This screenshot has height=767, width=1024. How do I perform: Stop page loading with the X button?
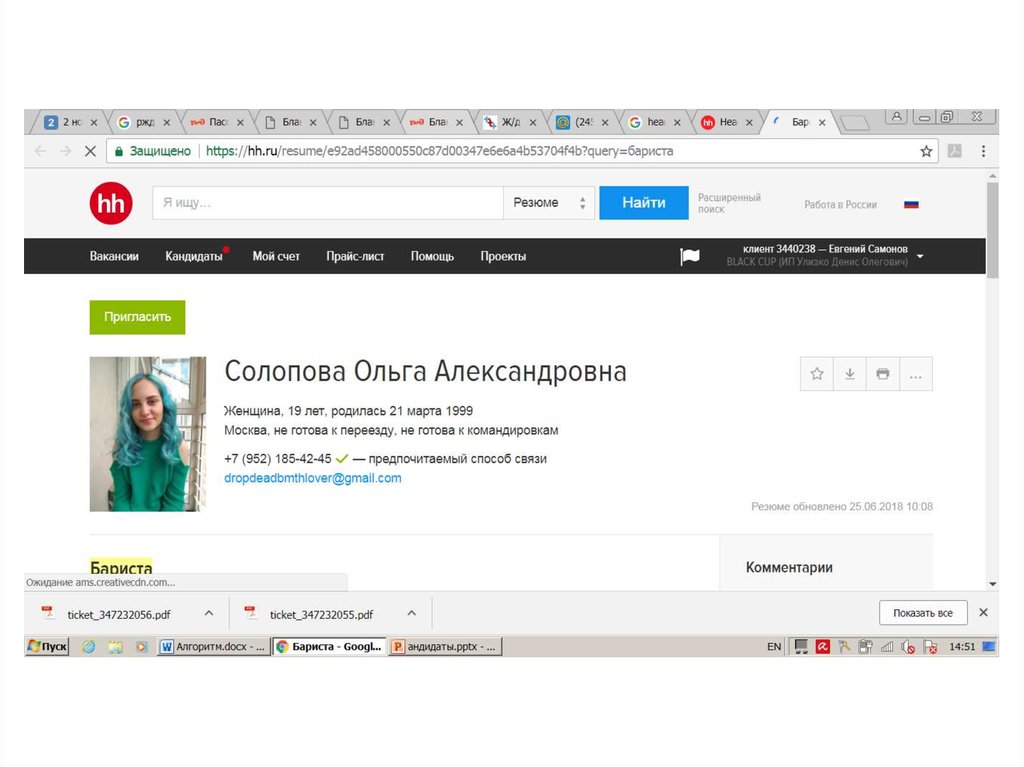coord(89,151)
